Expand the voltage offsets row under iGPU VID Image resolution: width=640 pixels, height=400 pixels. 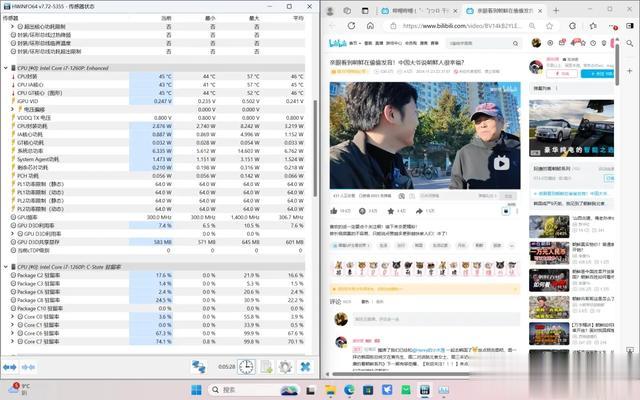point(12,109)
